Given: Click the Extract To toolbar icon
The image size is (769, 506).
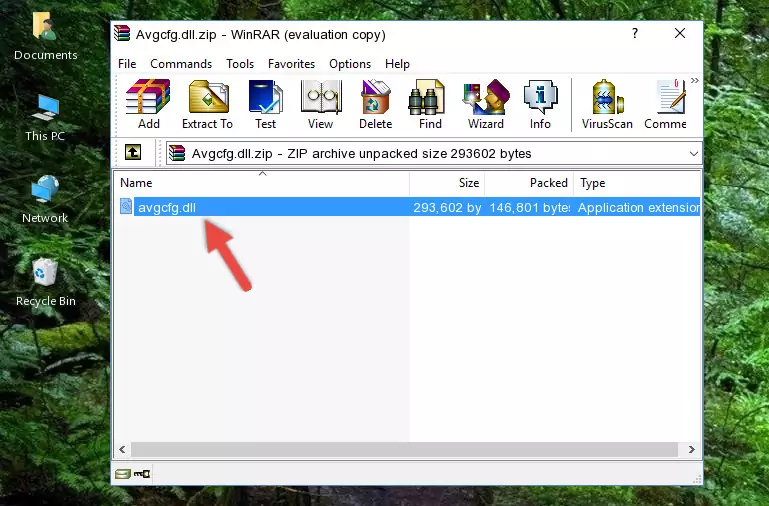Looking at the screenshot, I should (x=207, y=104).
